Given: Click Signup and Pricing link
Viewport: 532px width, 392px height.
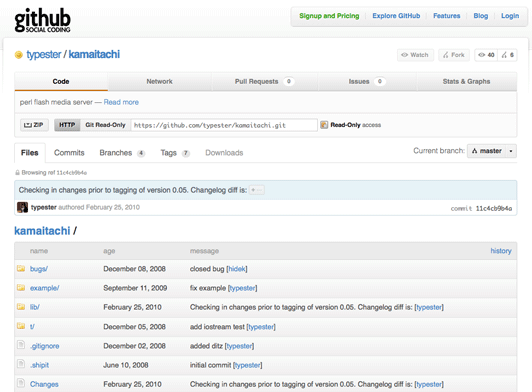Looking at the screenshot, I should coord(329,16).
